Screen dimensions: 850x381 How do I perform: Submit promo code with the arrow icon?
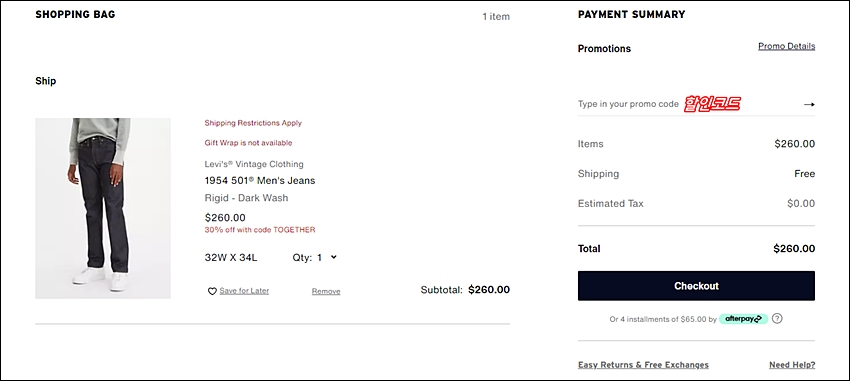point(809,104)
